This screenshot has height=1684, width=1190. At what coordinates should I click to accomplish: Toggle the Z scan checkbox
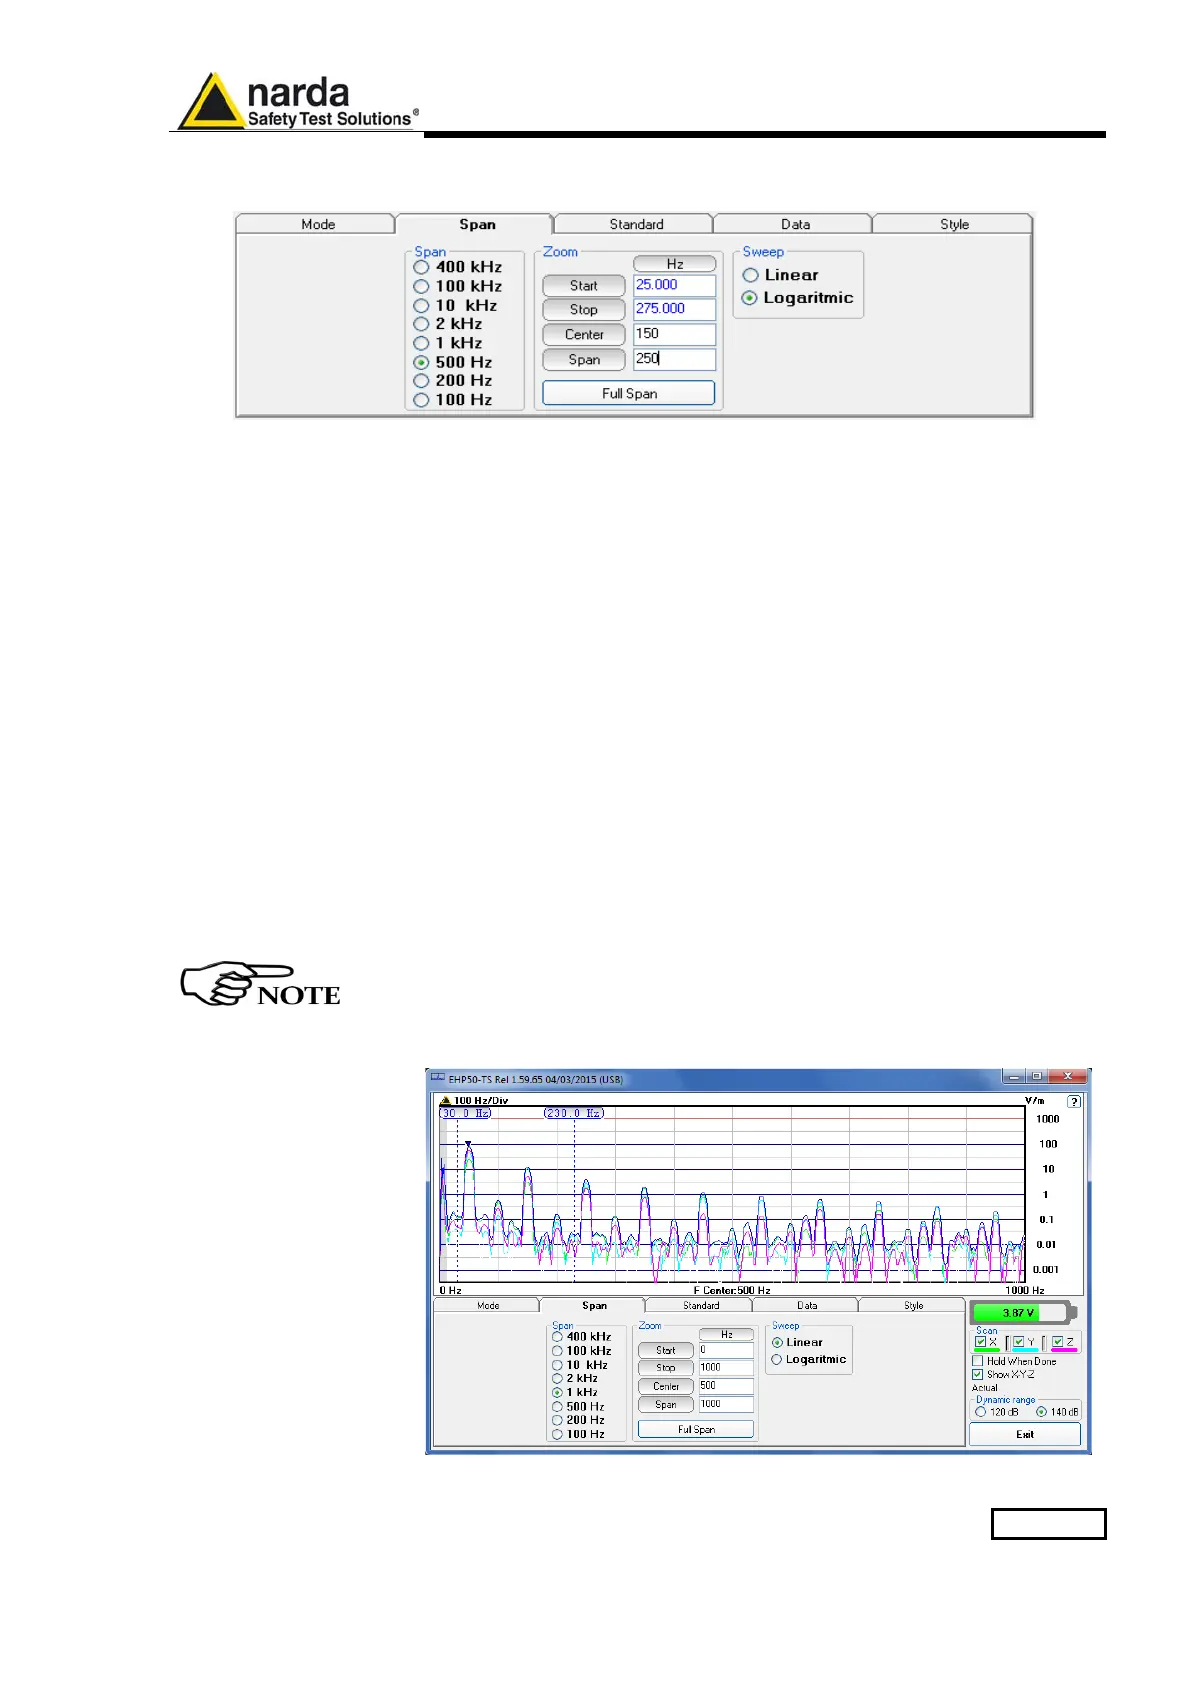(x=1057, y=1342)
